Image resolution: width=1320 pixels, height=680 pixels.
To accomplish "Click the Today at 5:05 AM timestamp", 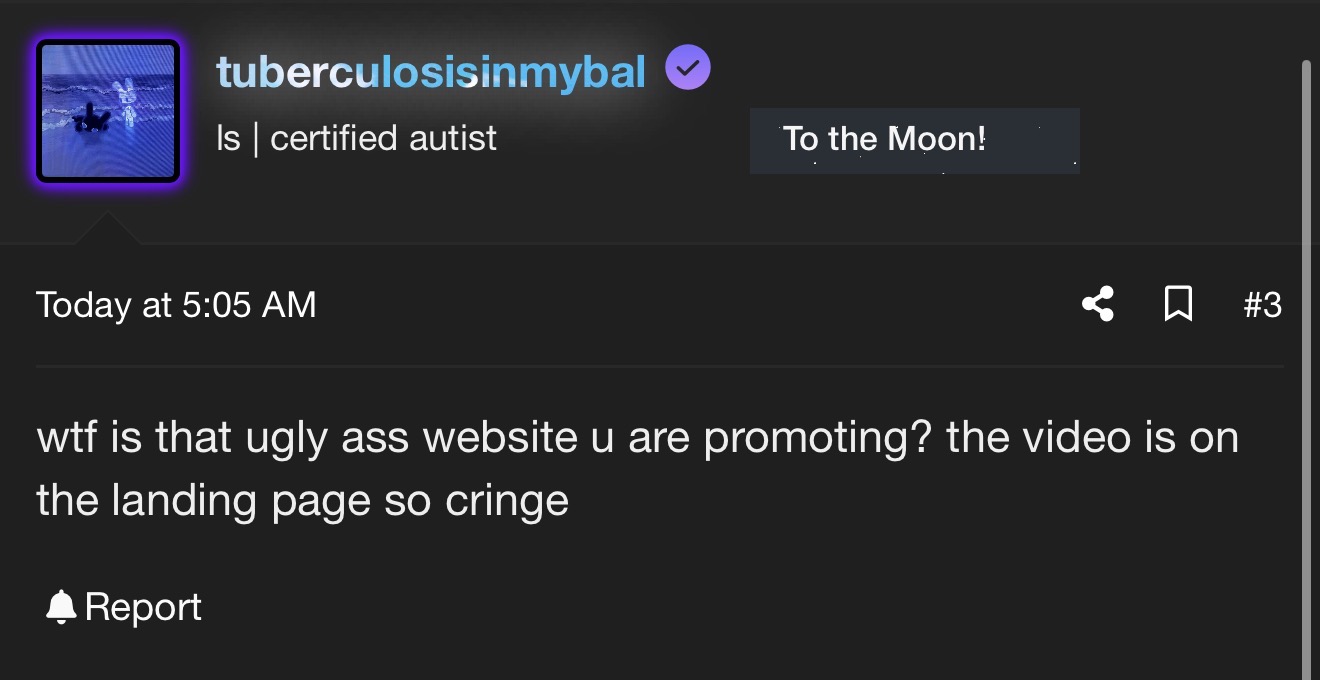I will [176, 304].
